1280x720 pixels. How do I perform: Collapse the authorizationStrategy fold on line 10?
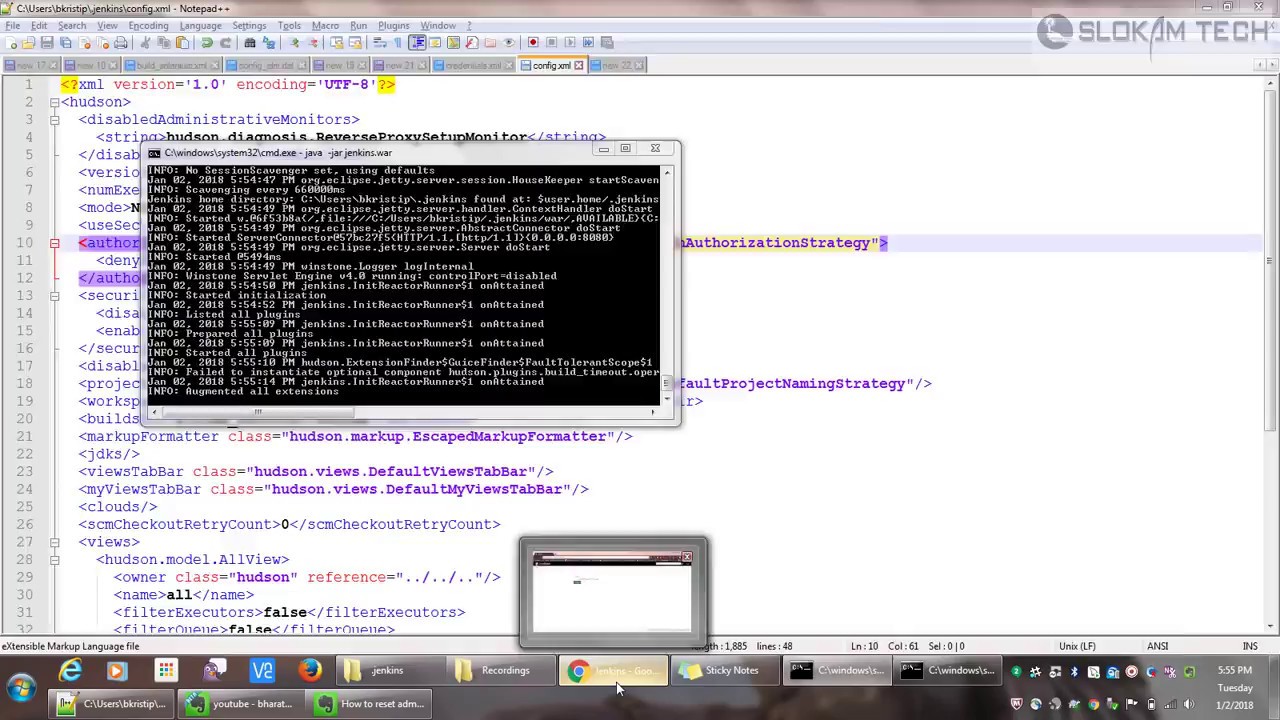[x=55, y=243]
